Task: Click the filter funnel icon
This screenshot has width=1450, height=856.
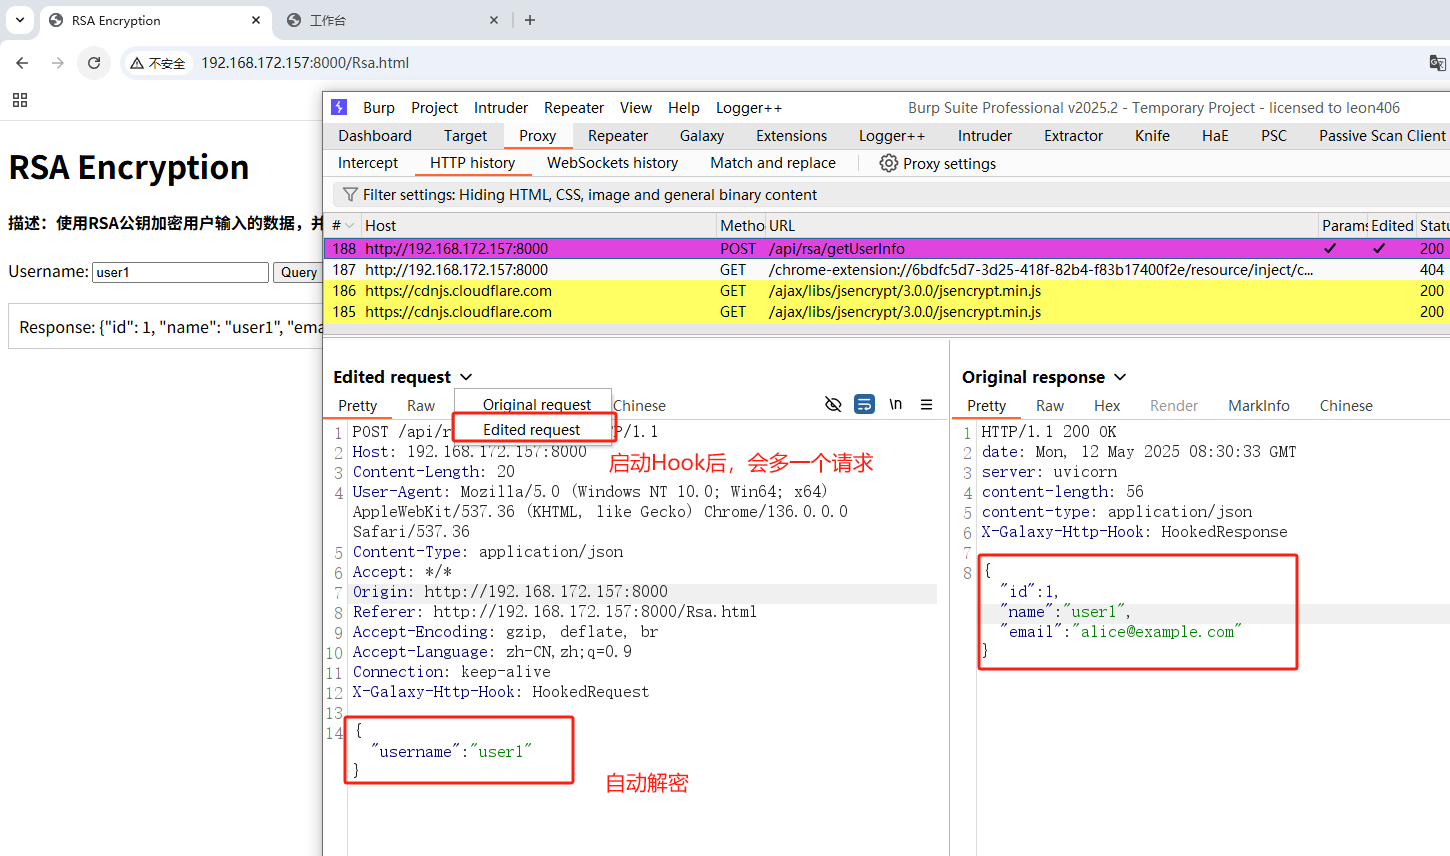Action: coord(350,194)
